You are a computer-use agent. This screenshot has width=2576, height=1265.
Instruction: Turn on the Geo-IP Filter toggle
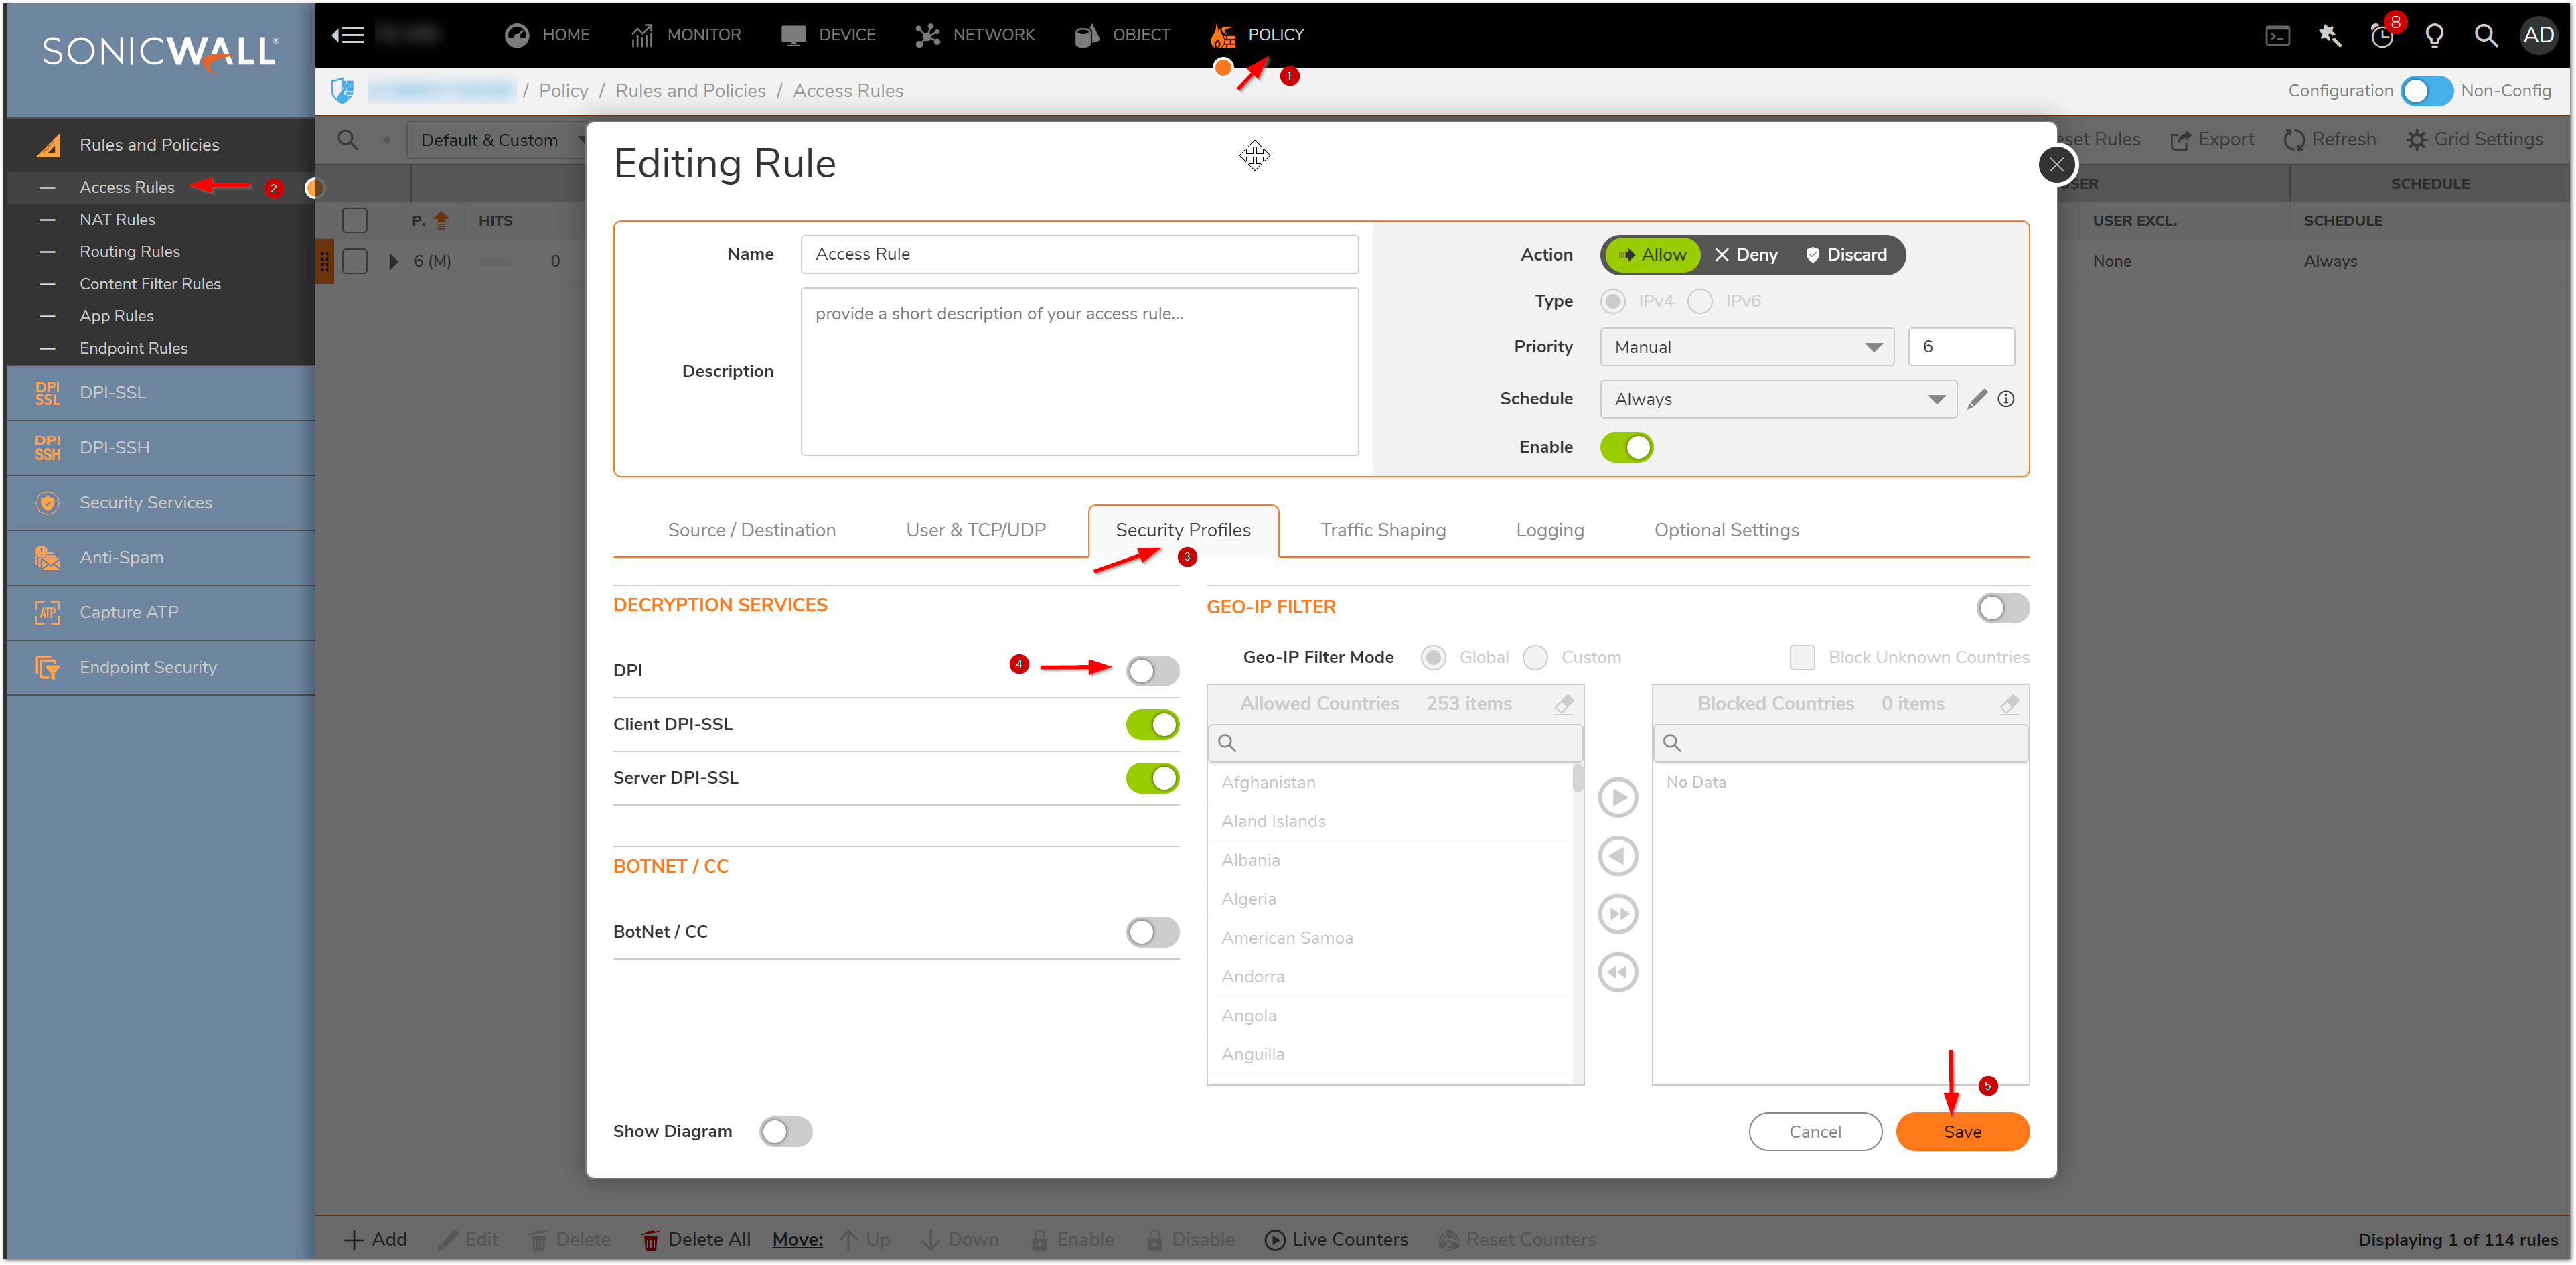[x=2002, y=608]
